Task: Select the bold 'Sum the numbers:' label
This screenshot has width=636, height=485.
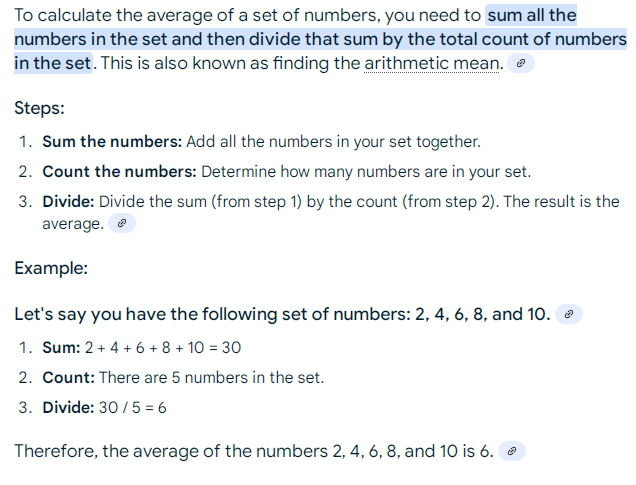Action: tap(112, 142)
